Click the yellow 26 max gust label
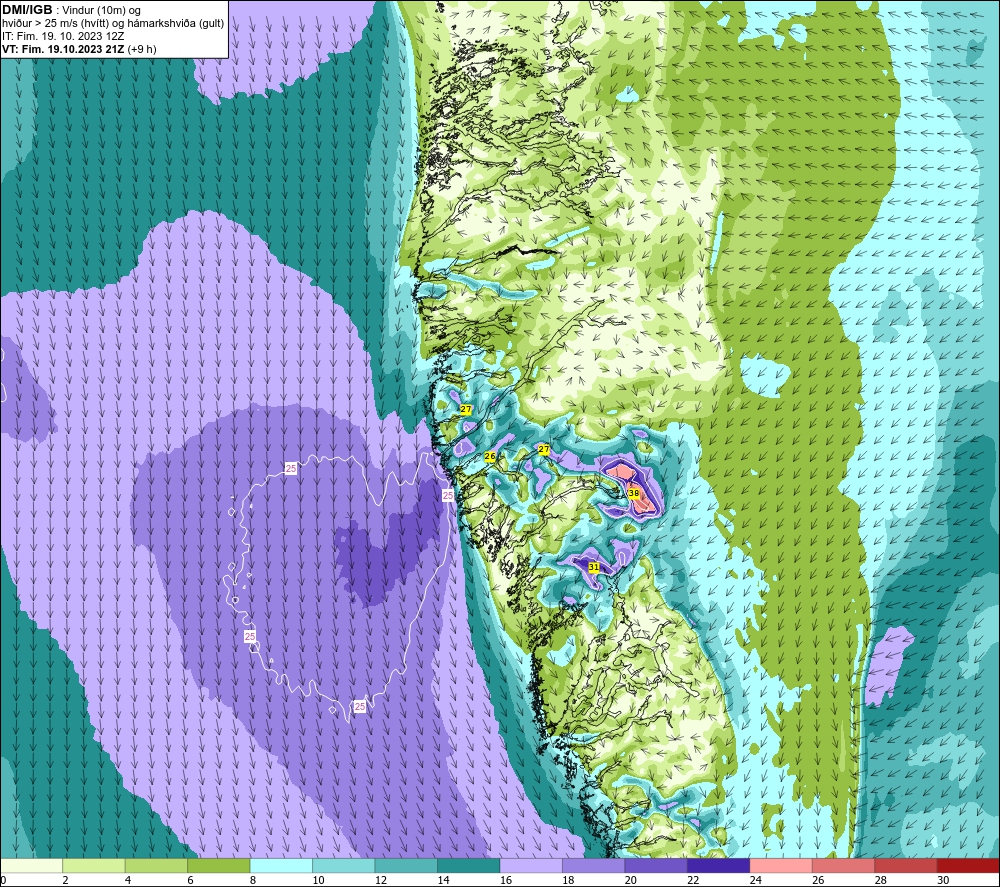 coord(490,457)
